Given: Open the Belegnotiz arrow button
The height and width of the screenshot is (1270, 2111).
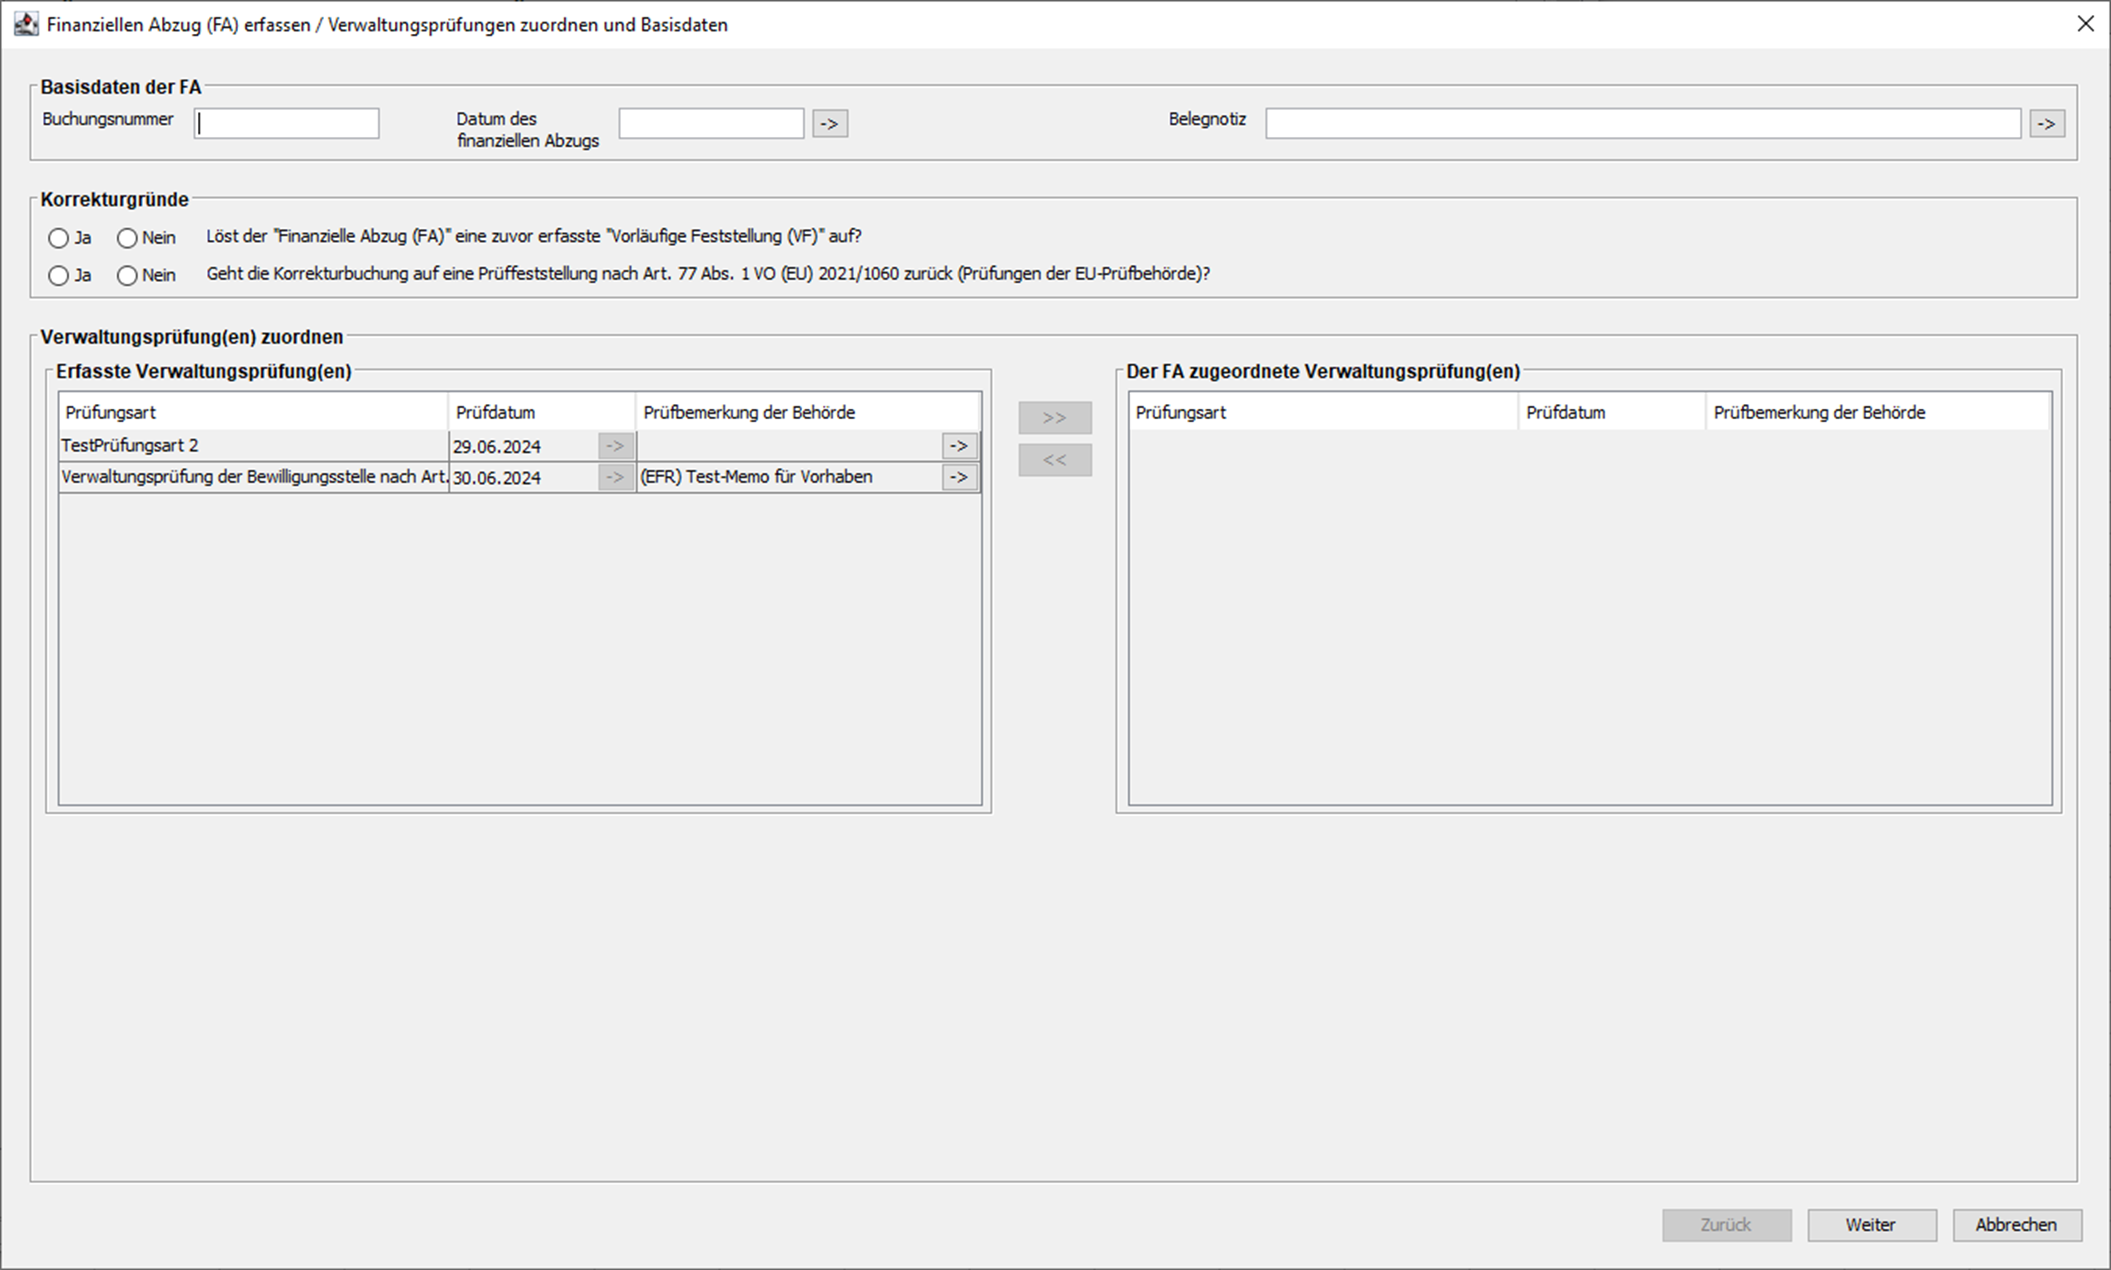Looking at the screenshot, I should point(2046,124).
